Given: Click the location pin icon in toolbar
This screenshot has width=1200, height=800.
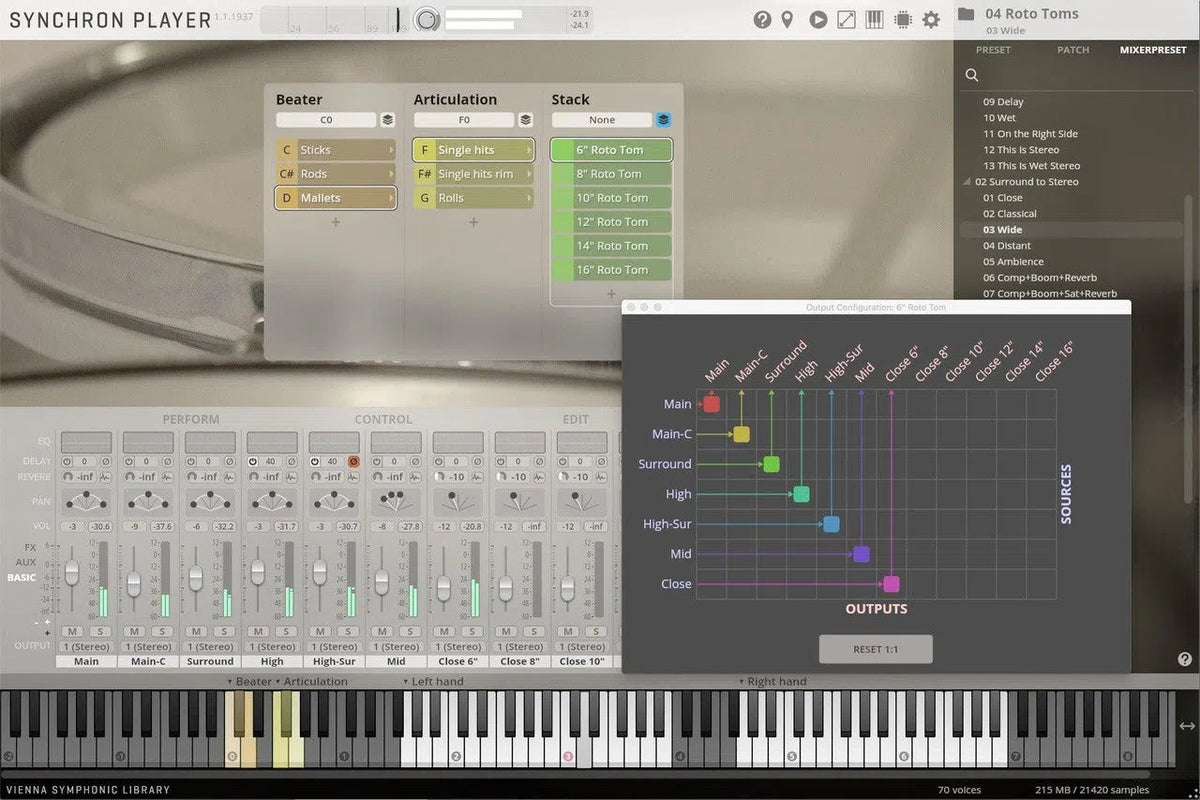Looking at the screenshot, I should pyautogui.click(x=788, y=19).
